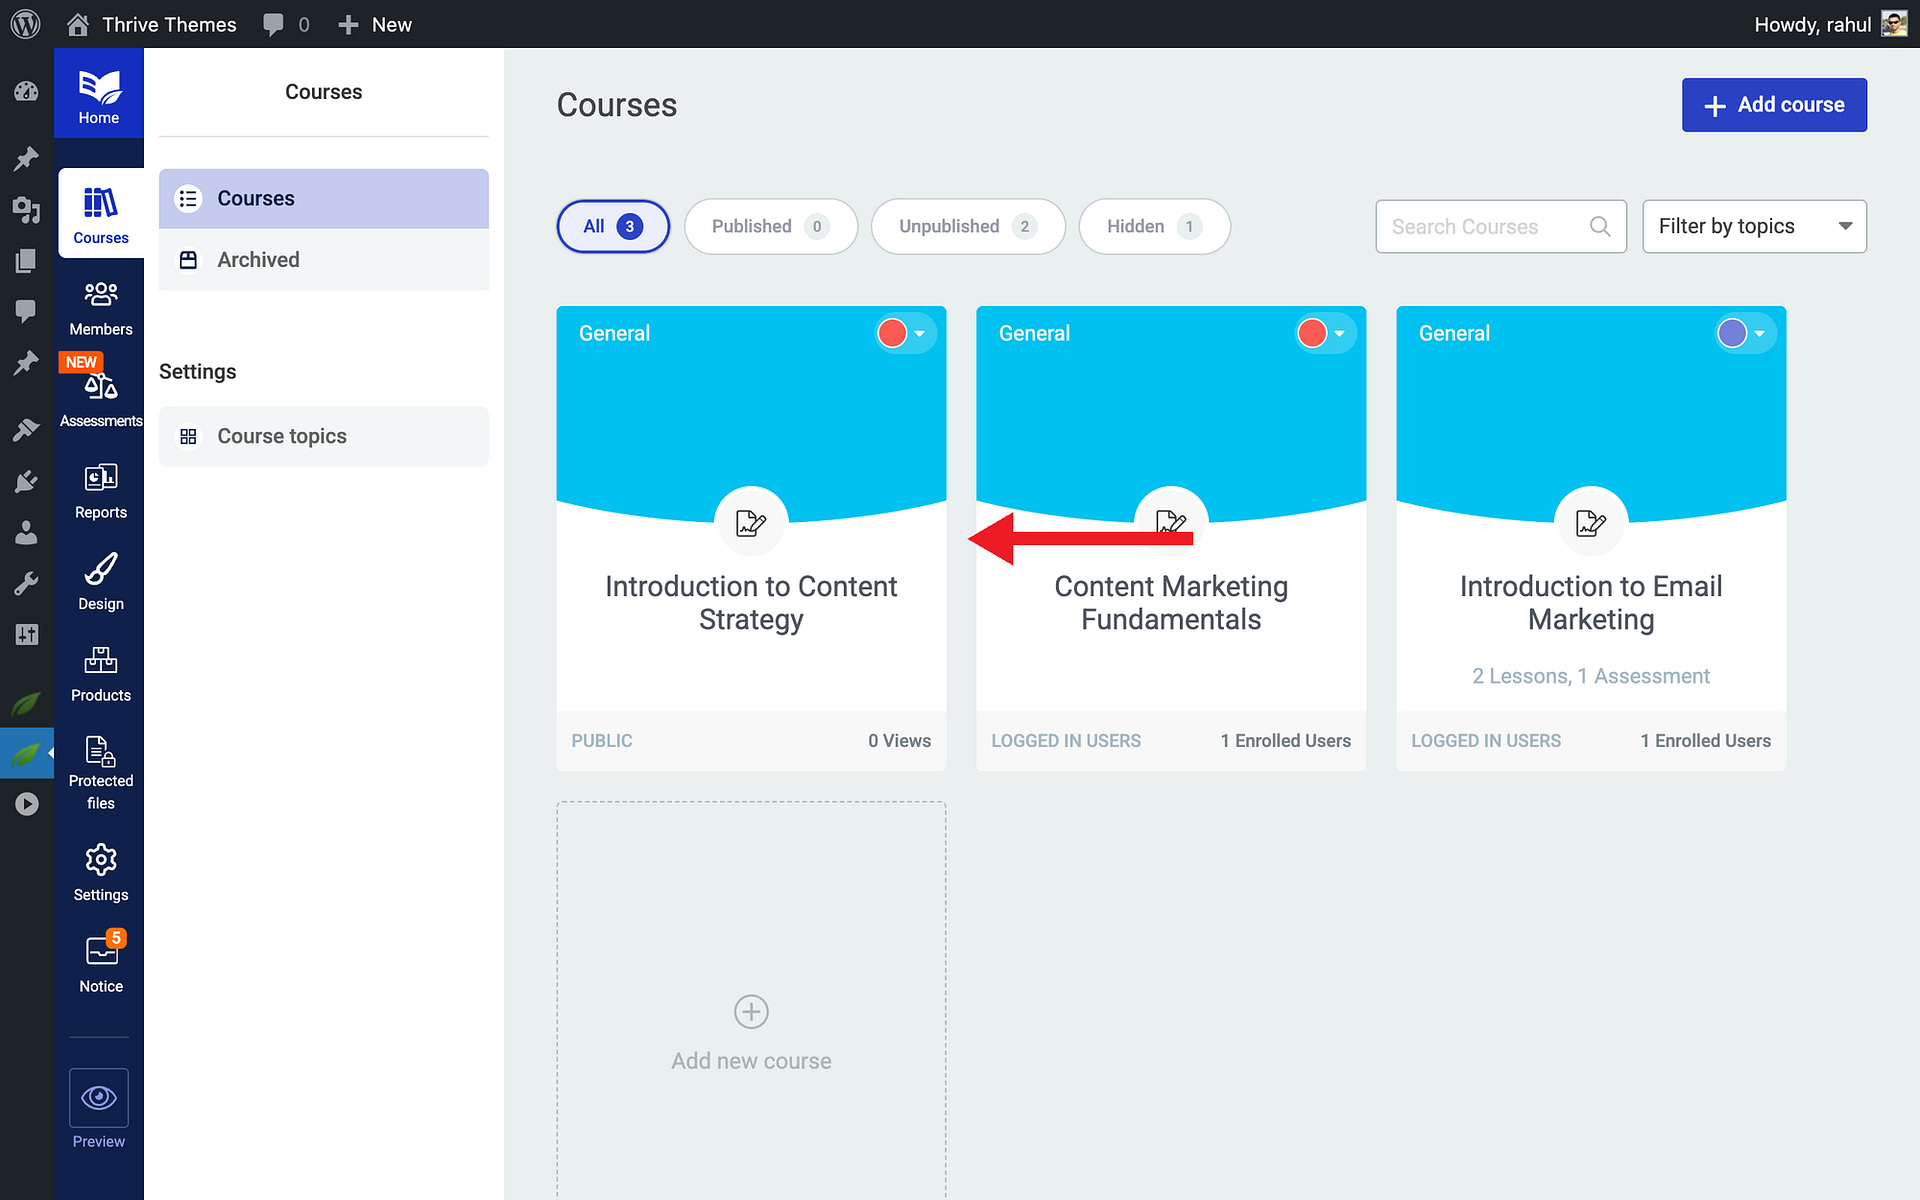Switch to the Unpublished filter tab
The width and height of the screenshot is (1920, 1200).
click(967, 226)
